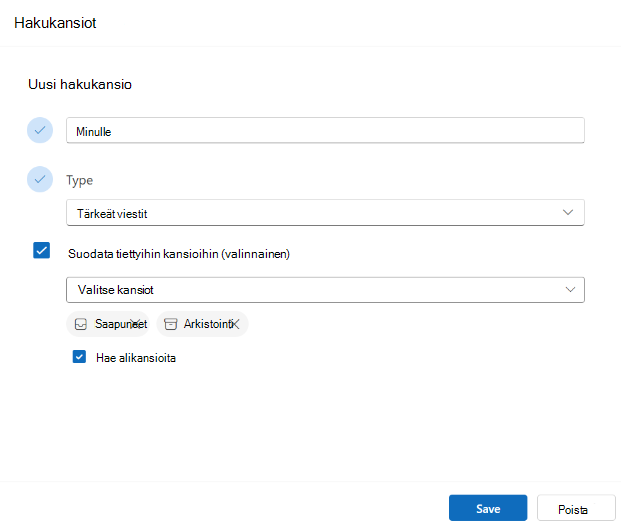Click the Uusi hakukansio heading

pyautogui.click(x=80, y=84)
